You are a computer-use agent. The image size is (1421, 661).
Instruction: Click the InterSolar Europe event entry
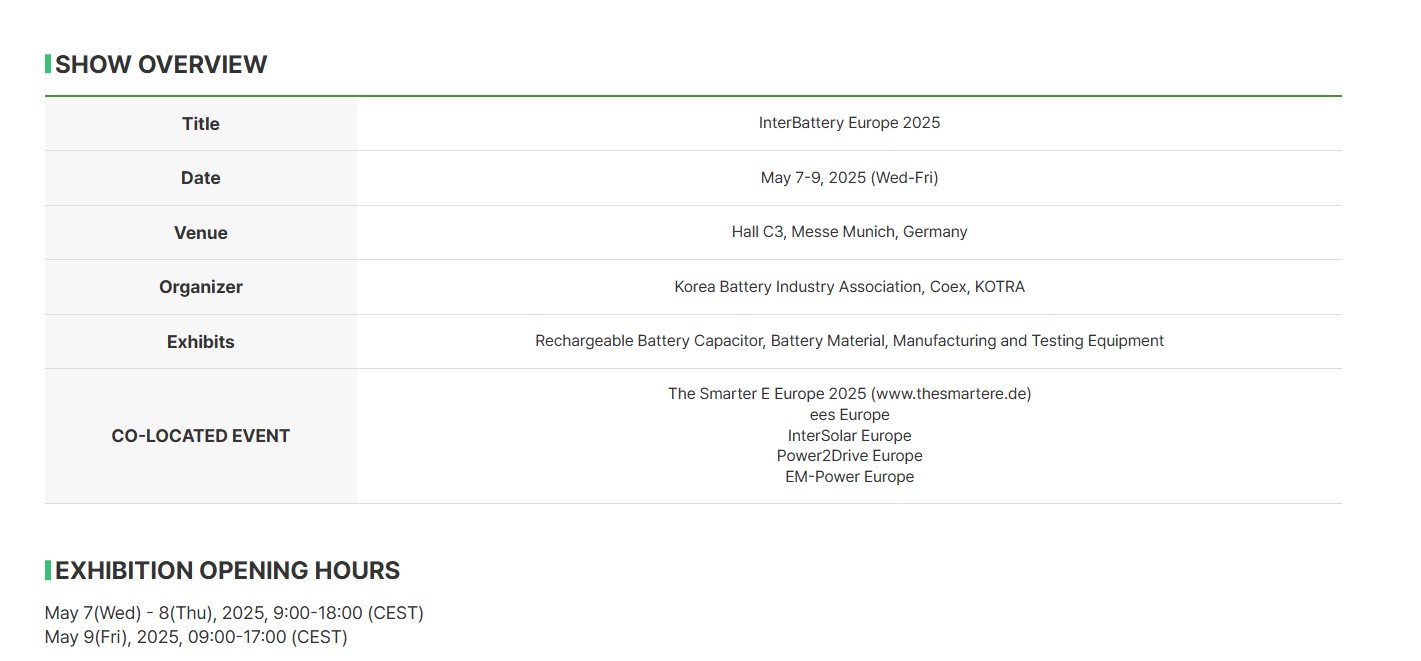pyautogui.click(x=849, y=436)
